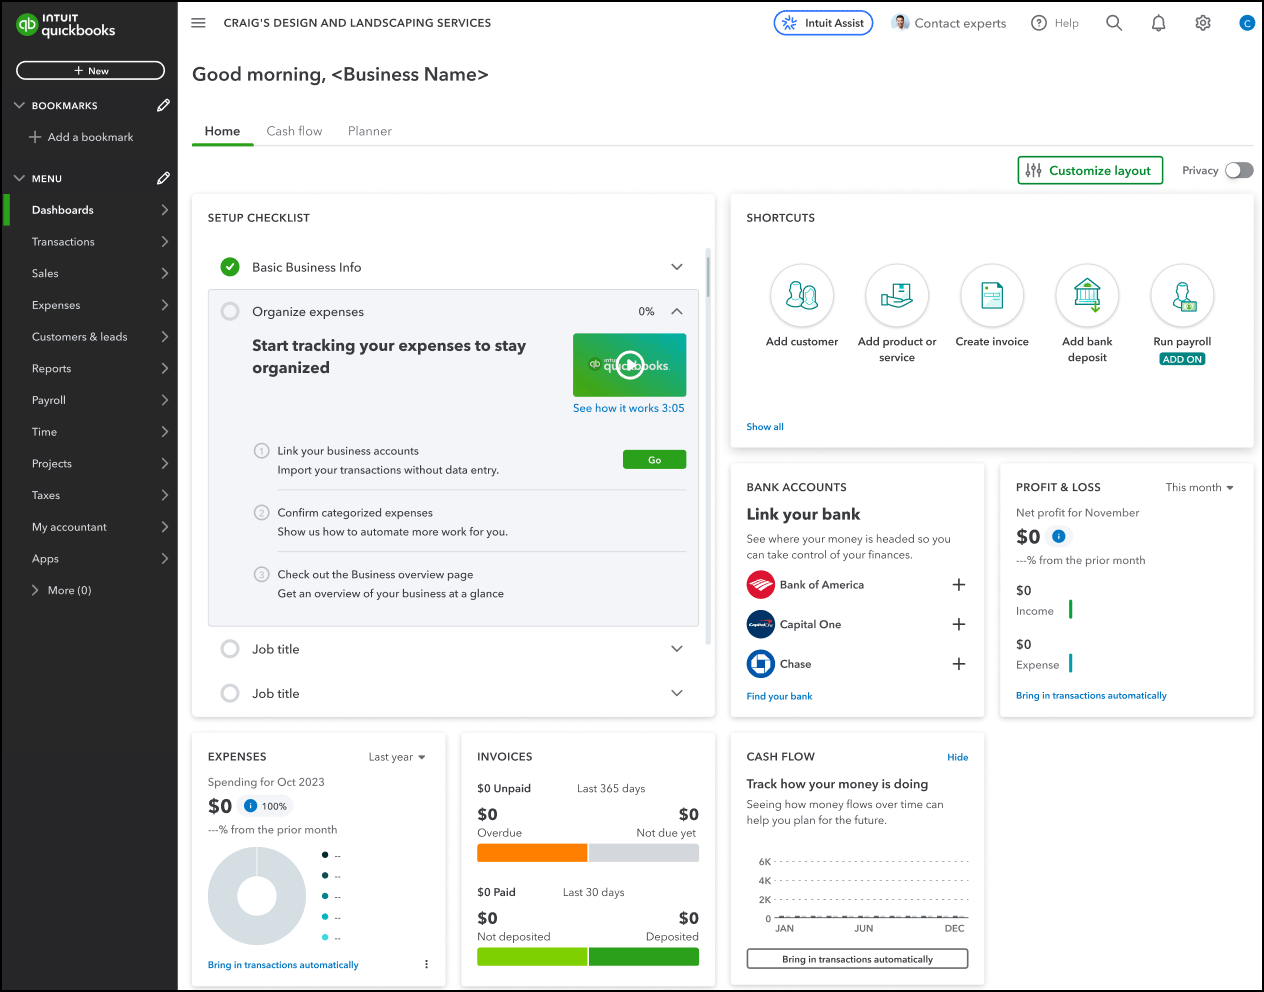Image resolution: width=1264 pixels, height=992 pixels.
Task: Click the Create invoice shortcut icon
Action: coord(992,295)
